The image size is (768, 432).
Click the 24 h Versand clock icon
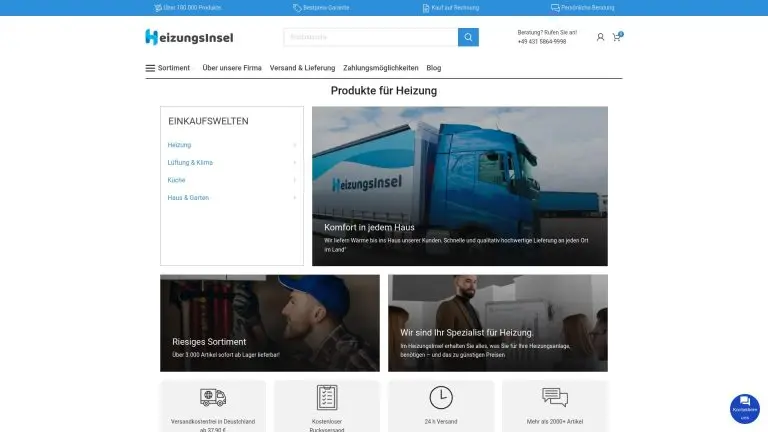[441, 397]
